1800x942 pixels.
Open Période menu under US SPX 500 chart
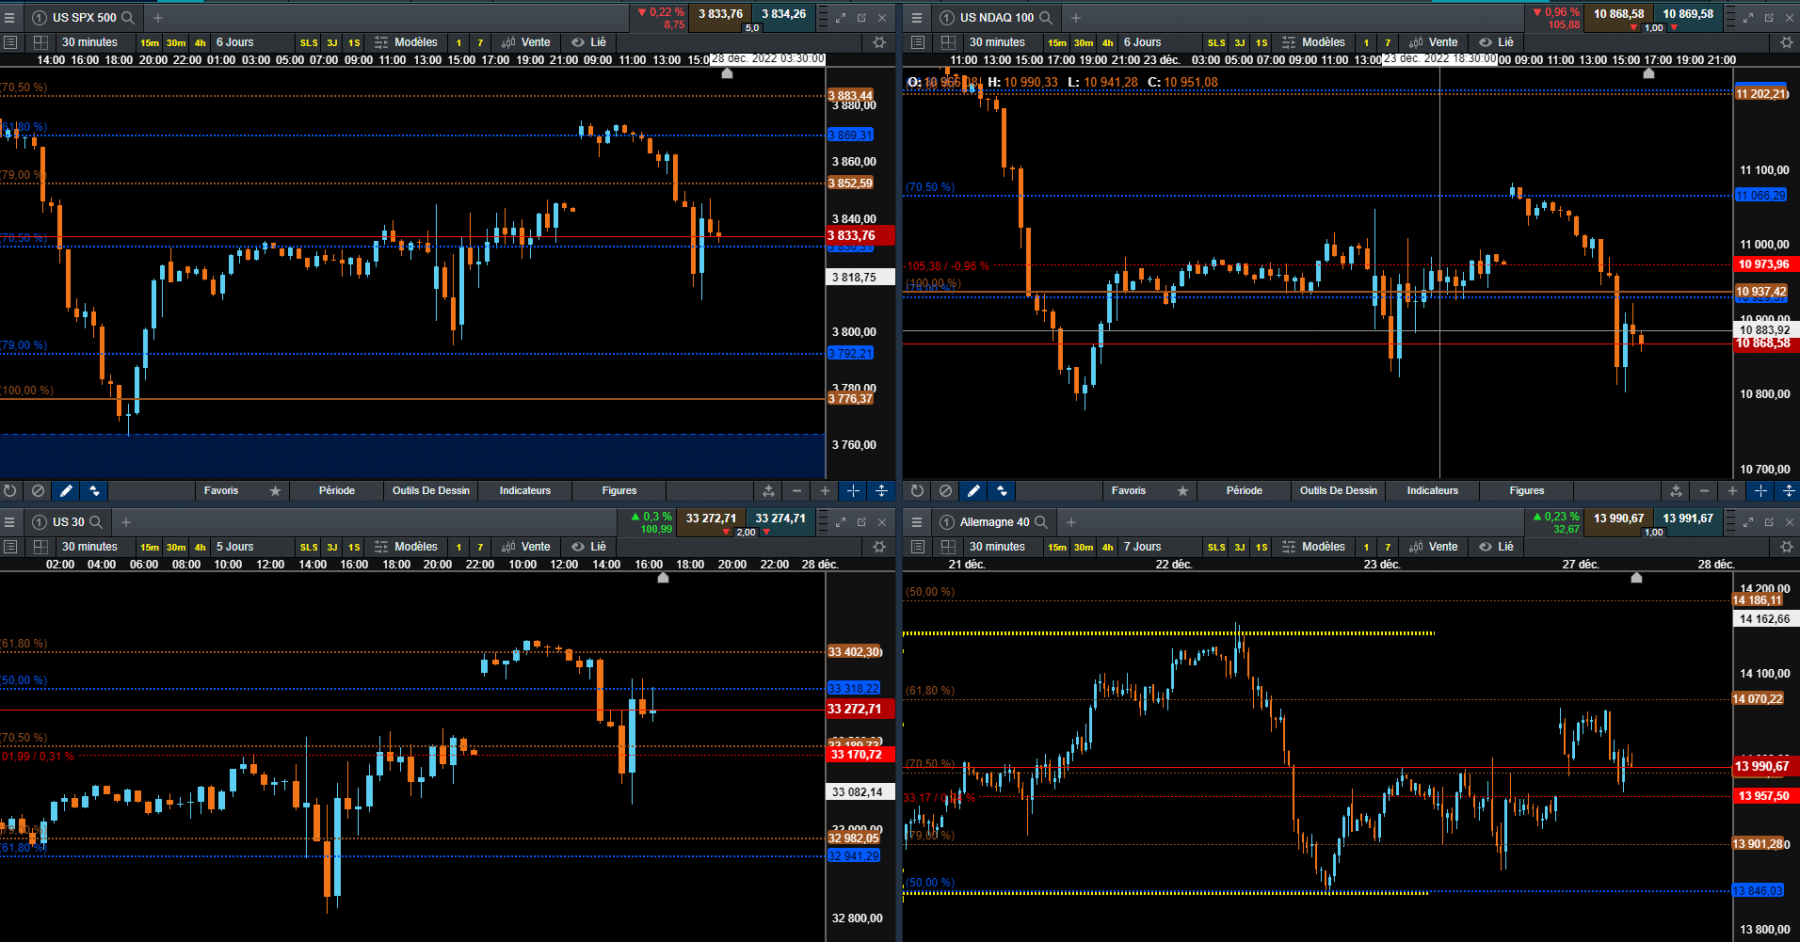(337, 491)
